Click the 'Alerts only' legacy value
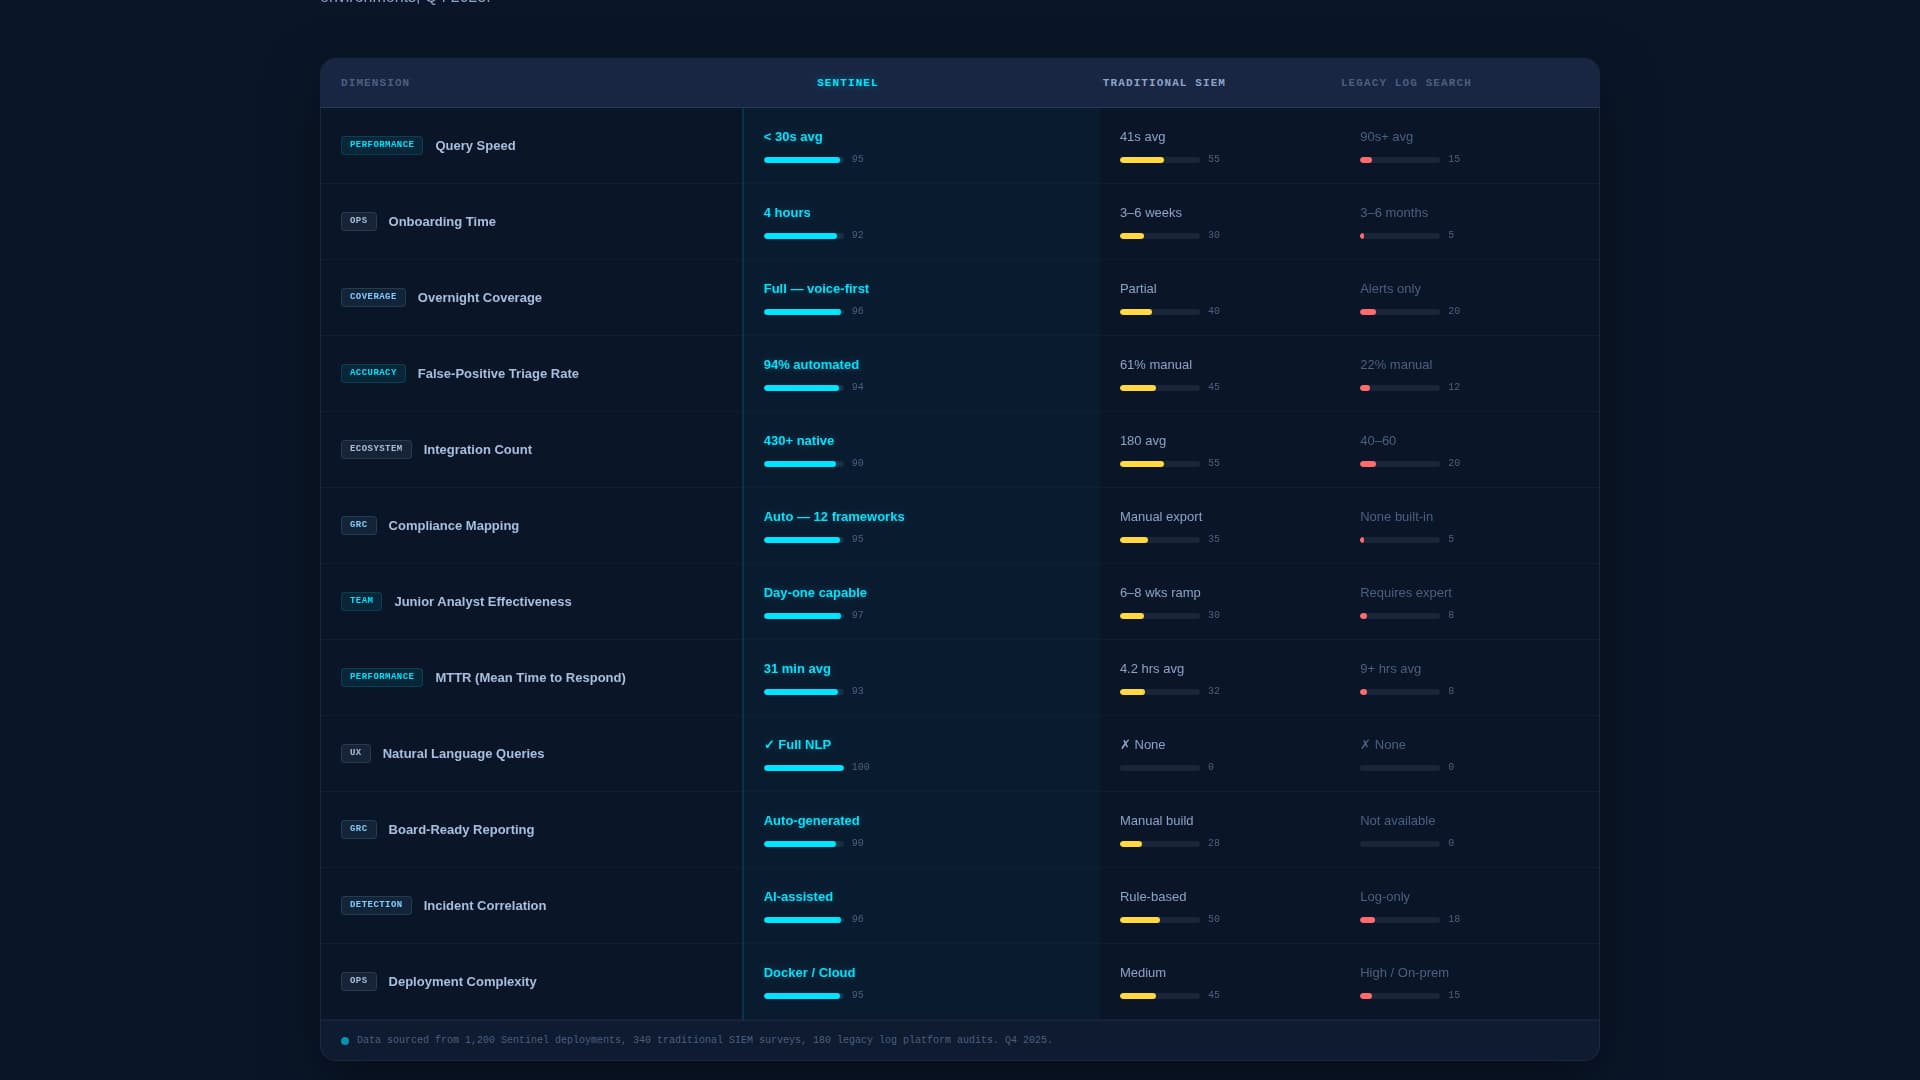This screenshot has height=1080, width=1920. (1390, 289)
